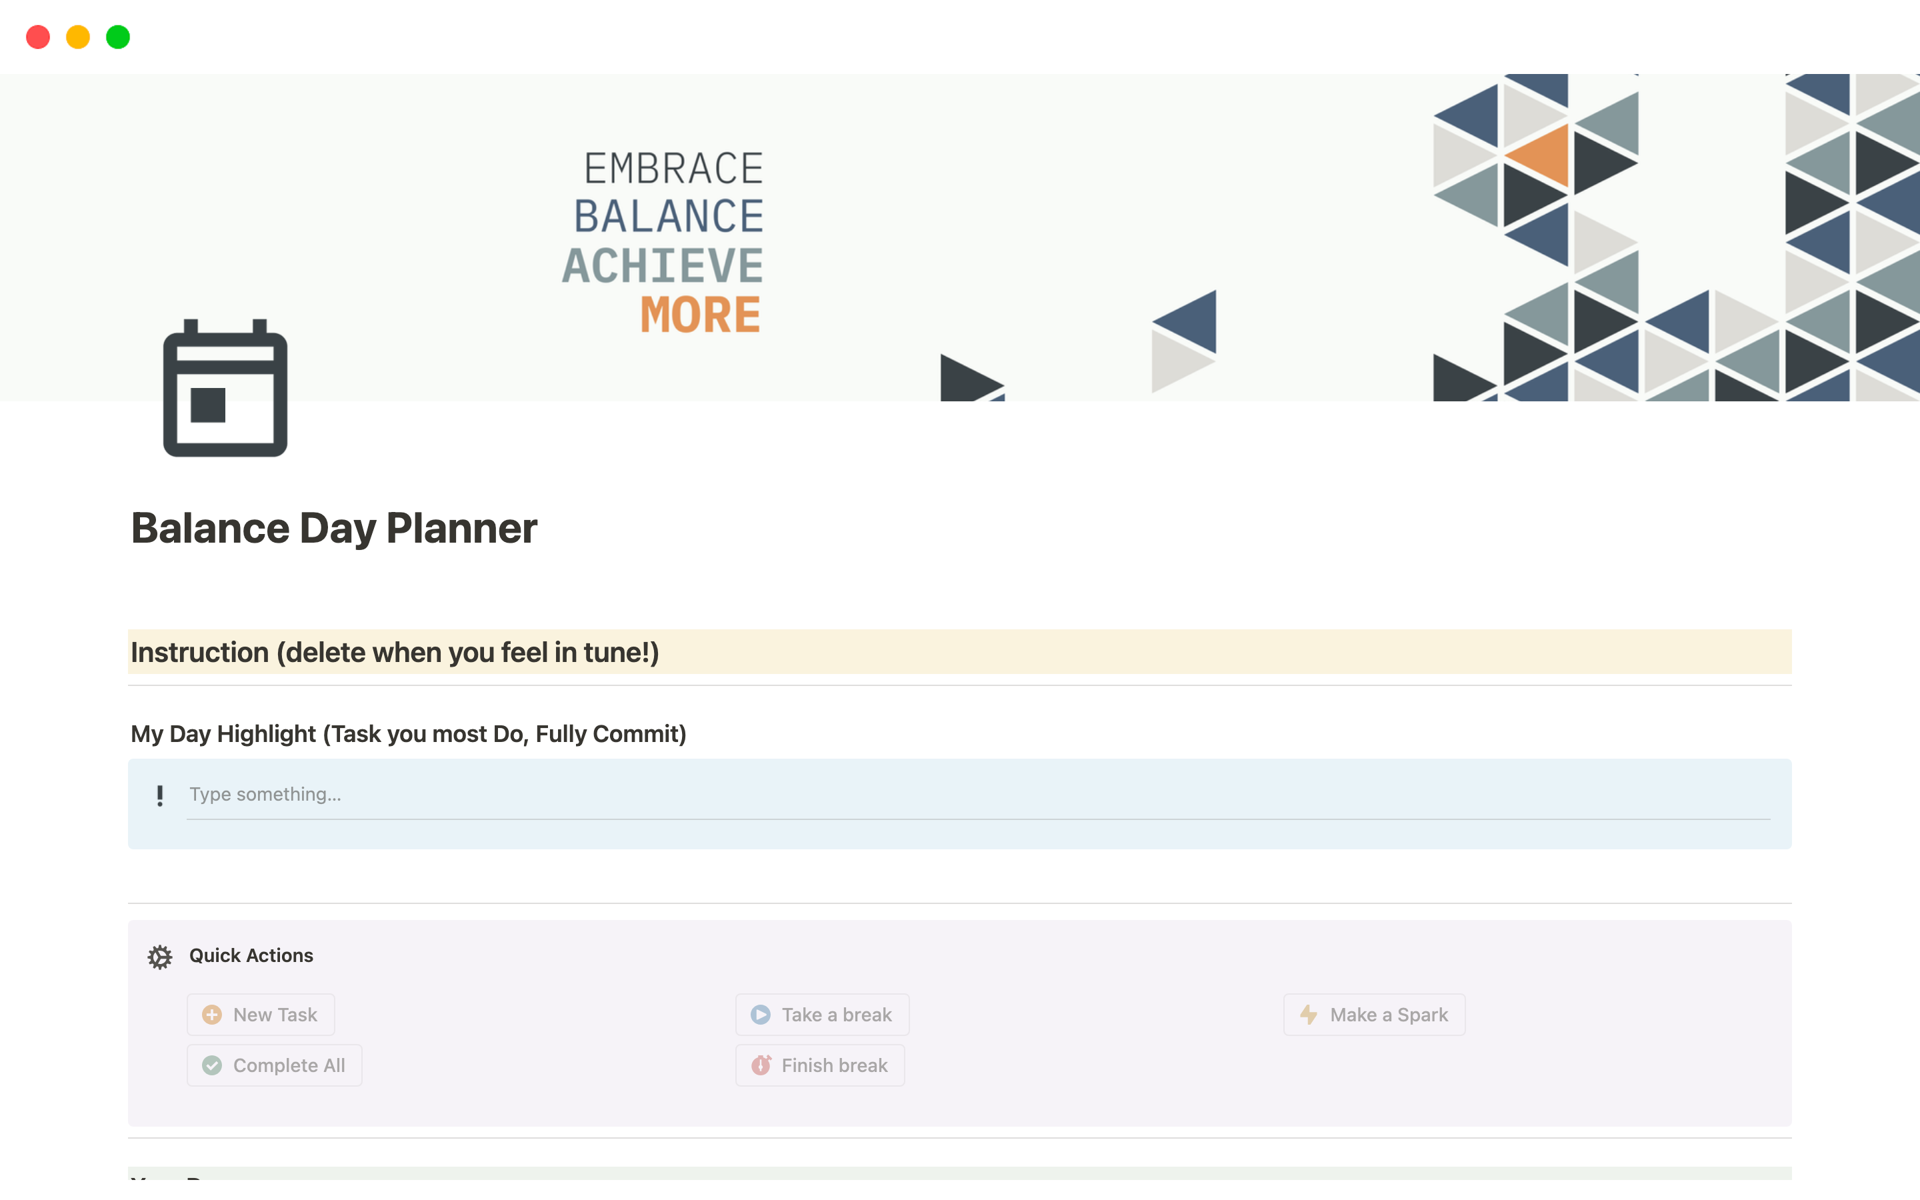
Task: Click the orange plus icon on New Task
Action: tap(211, 1014)
